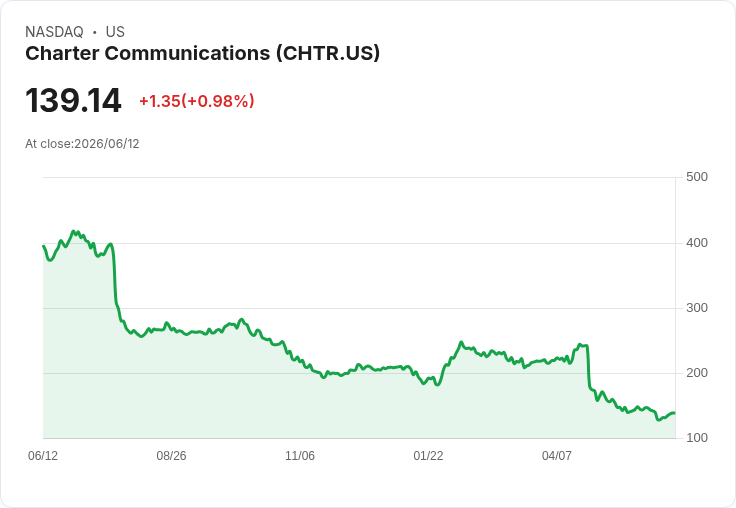
Task: Click the sharp price drop after 04/07
Action: [589, 367]
